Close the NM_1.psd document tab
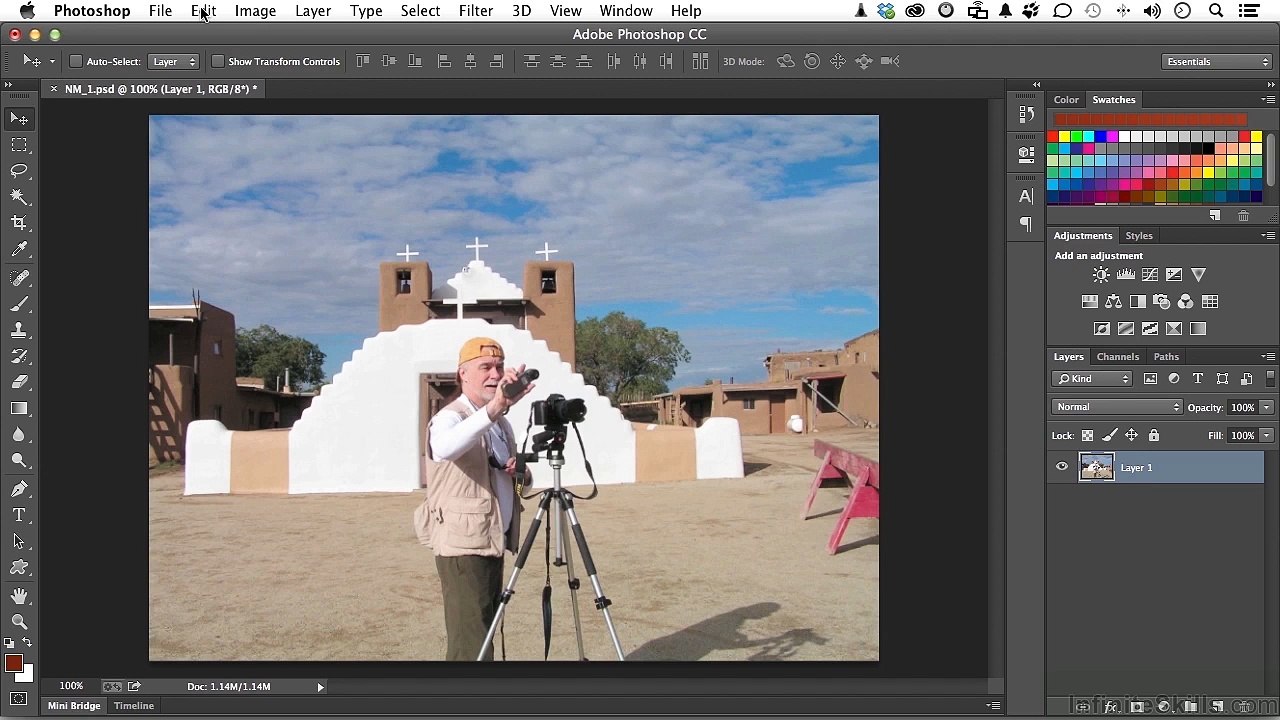Viewport: 1280px width, 720px height. (x=54, y=89)
